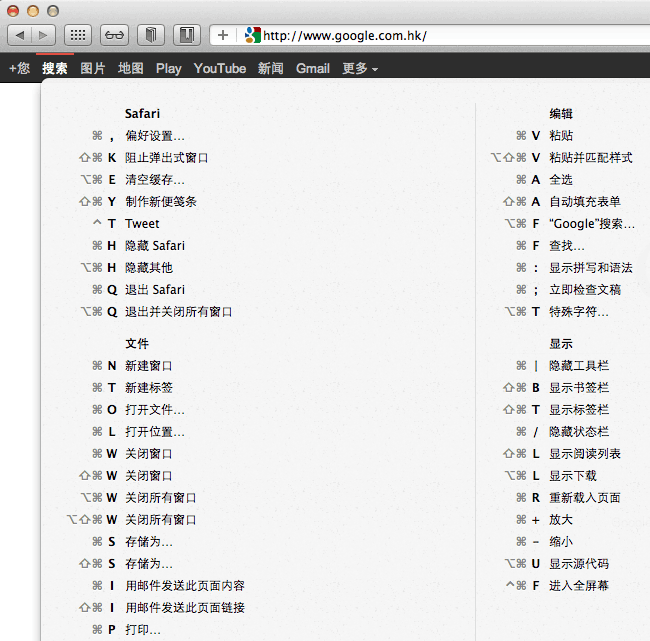
Task: Click the yellow minimize window button
Action: [x=33, y=11]
